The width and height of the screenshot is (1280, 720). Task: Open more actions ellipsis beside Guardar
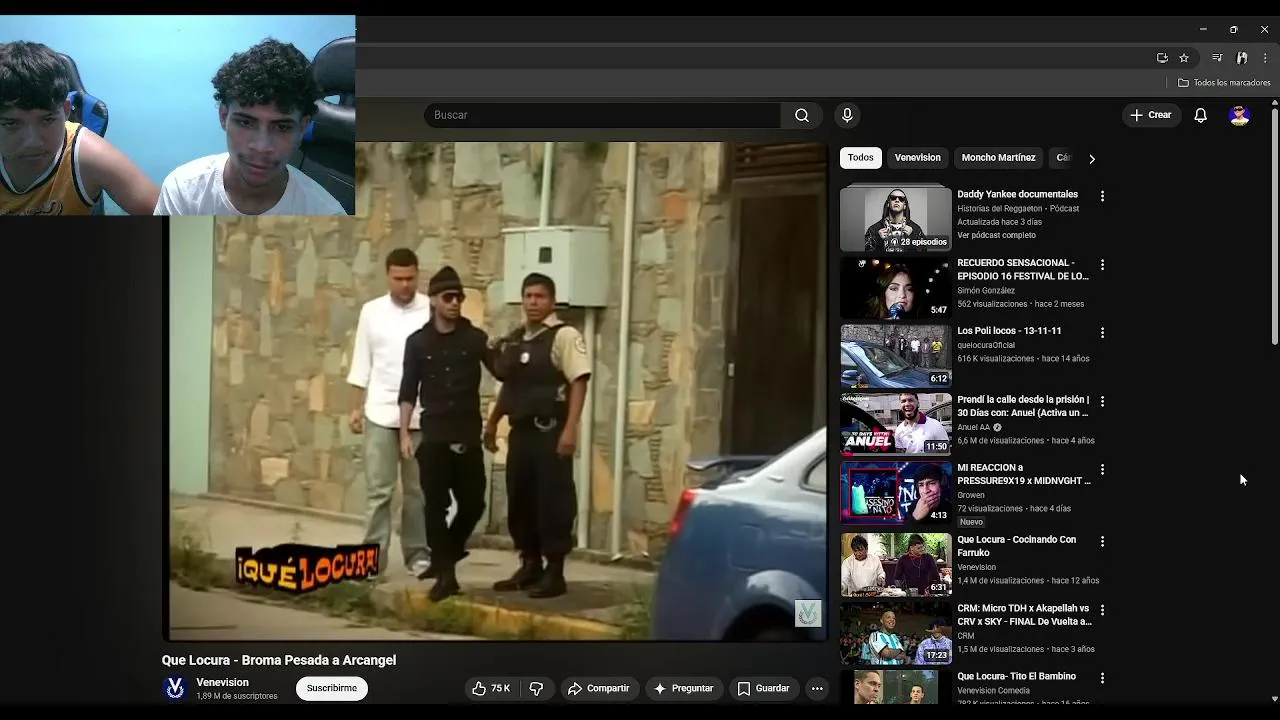tap(817, 688)
